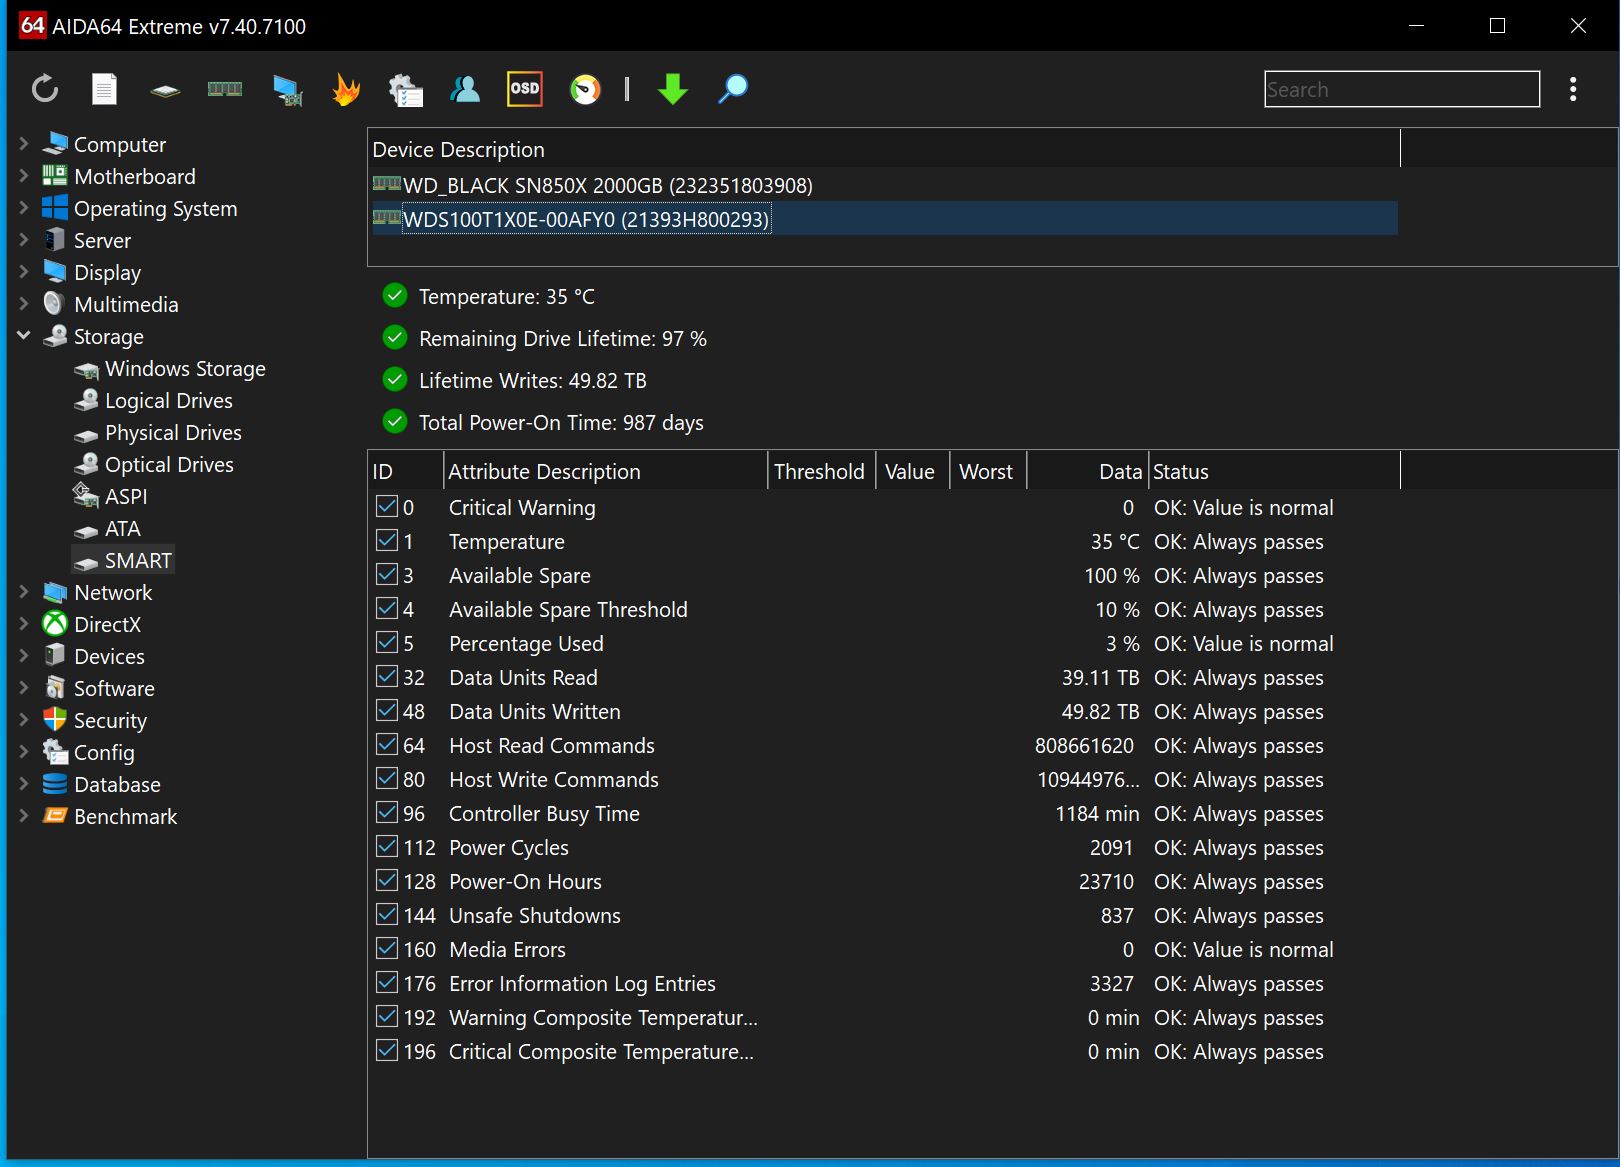
Task: Click the Database node icon
Action: (x=55, y=784)
